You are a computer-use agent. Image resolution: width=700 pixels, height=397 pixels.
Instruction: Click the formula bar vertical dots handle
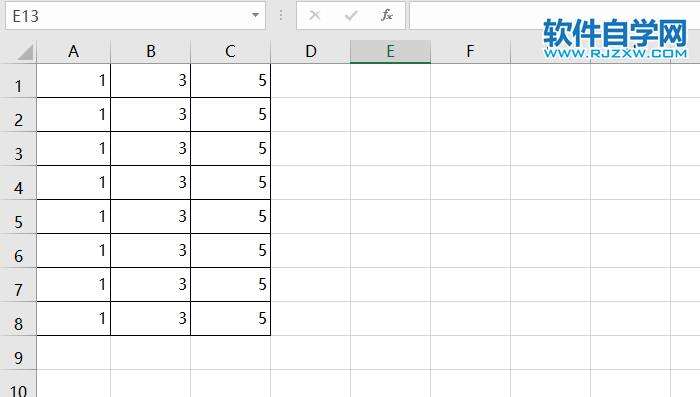[281, 16]
